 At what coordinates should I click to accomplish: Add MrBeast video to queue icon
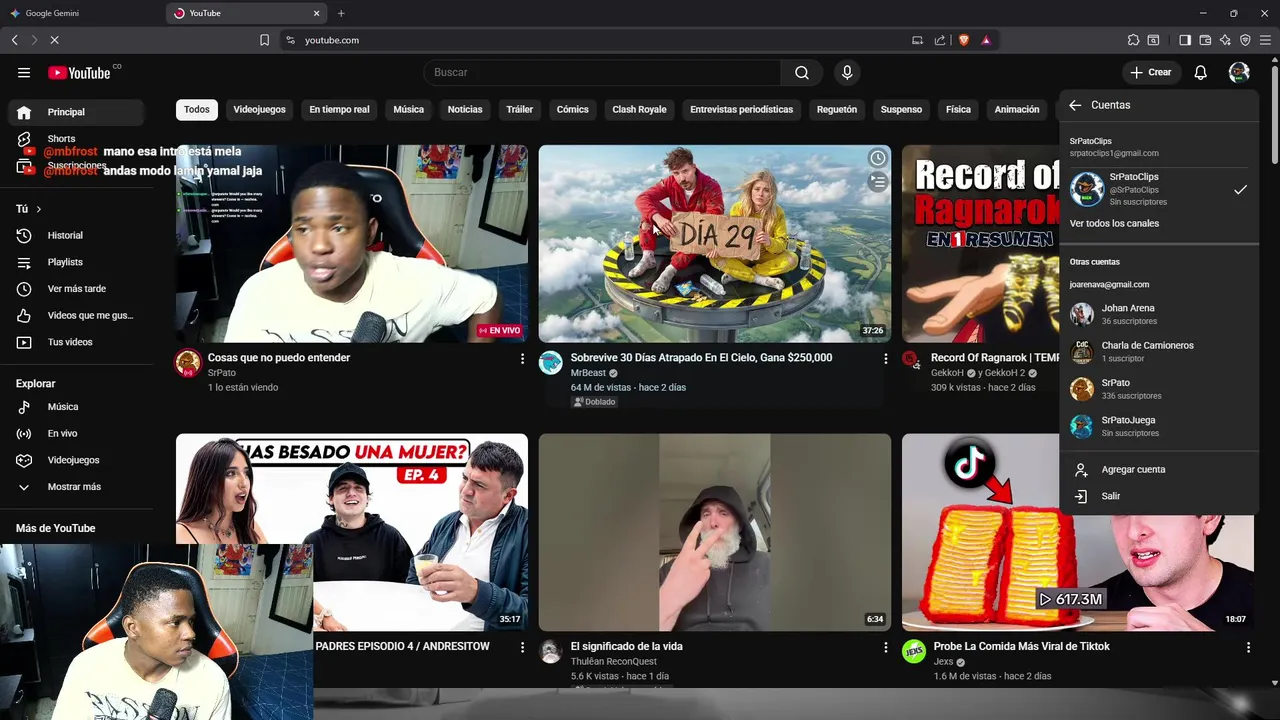point(877,182)
